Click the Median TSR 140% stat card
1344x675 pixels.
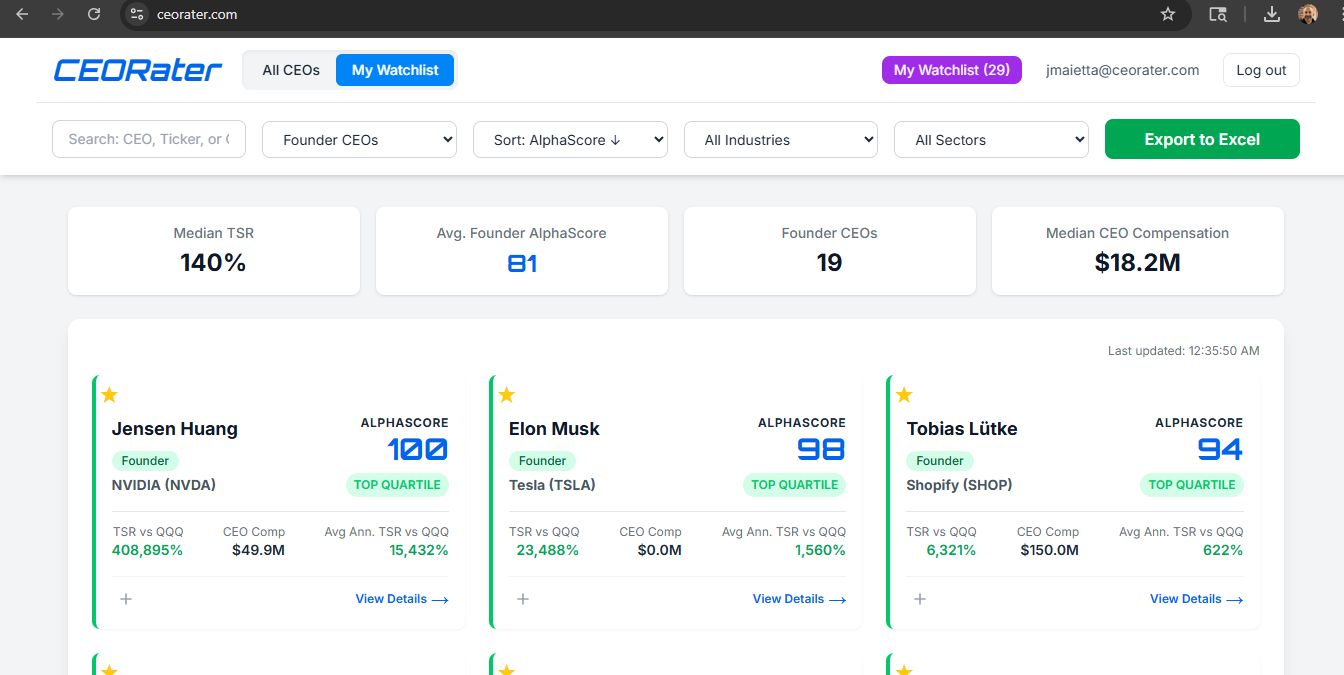pos(214,251)
